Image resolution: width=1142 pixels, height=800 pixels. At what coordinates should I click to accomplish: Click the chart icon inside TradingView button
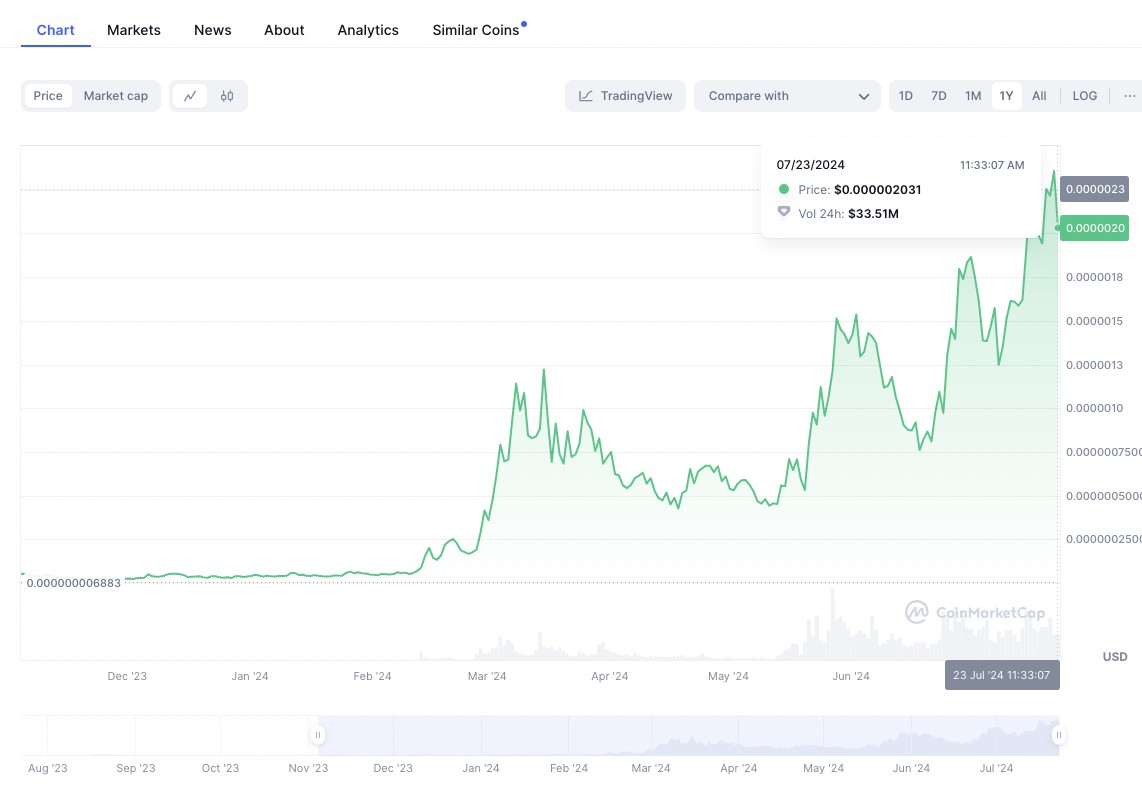[584, 95]
